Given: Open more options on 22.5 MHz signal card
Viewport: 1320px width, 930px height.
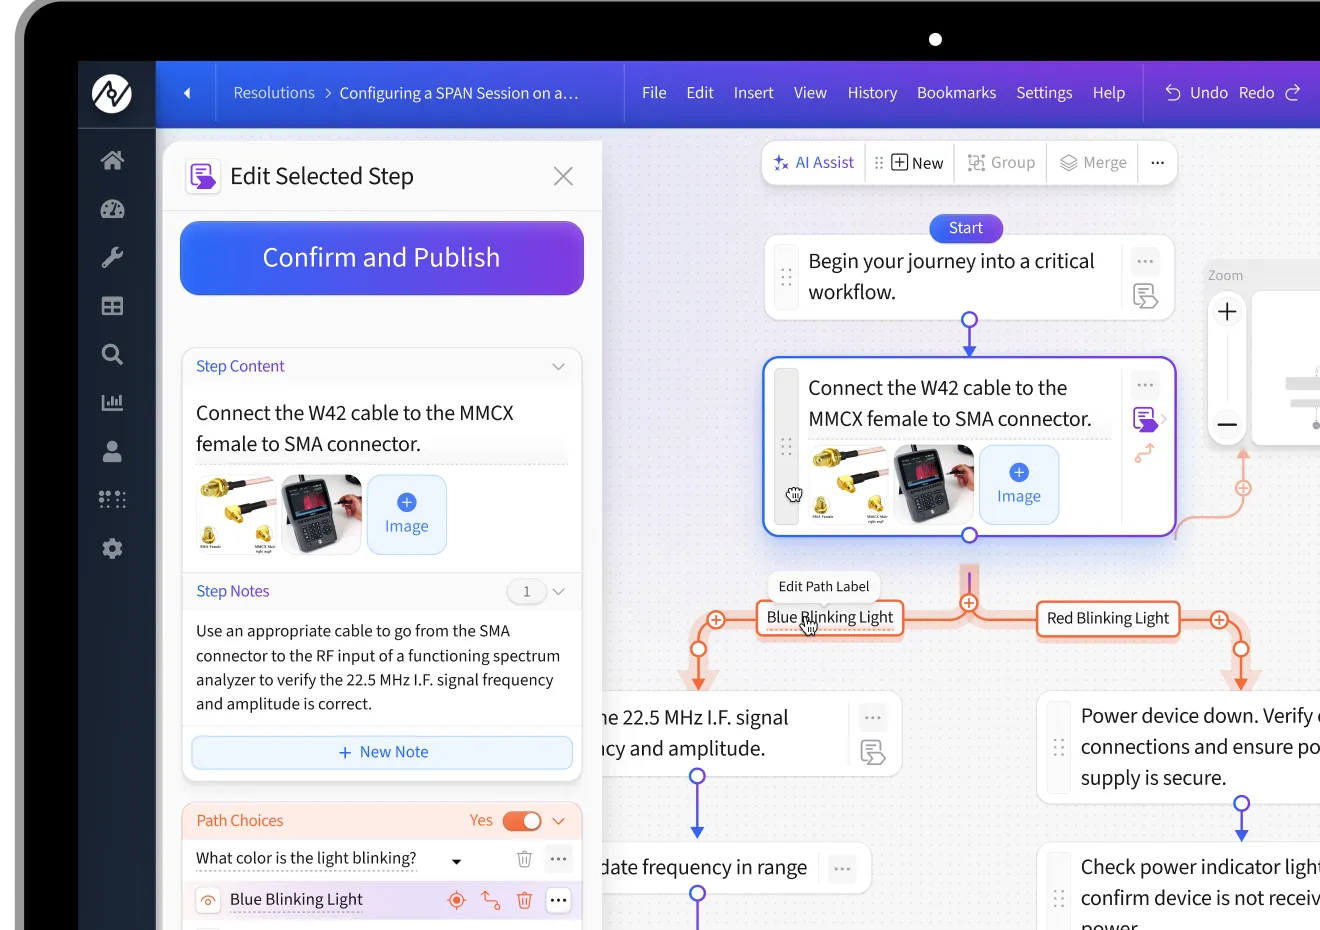Looking at the screenshot, I should pos(873,718).
